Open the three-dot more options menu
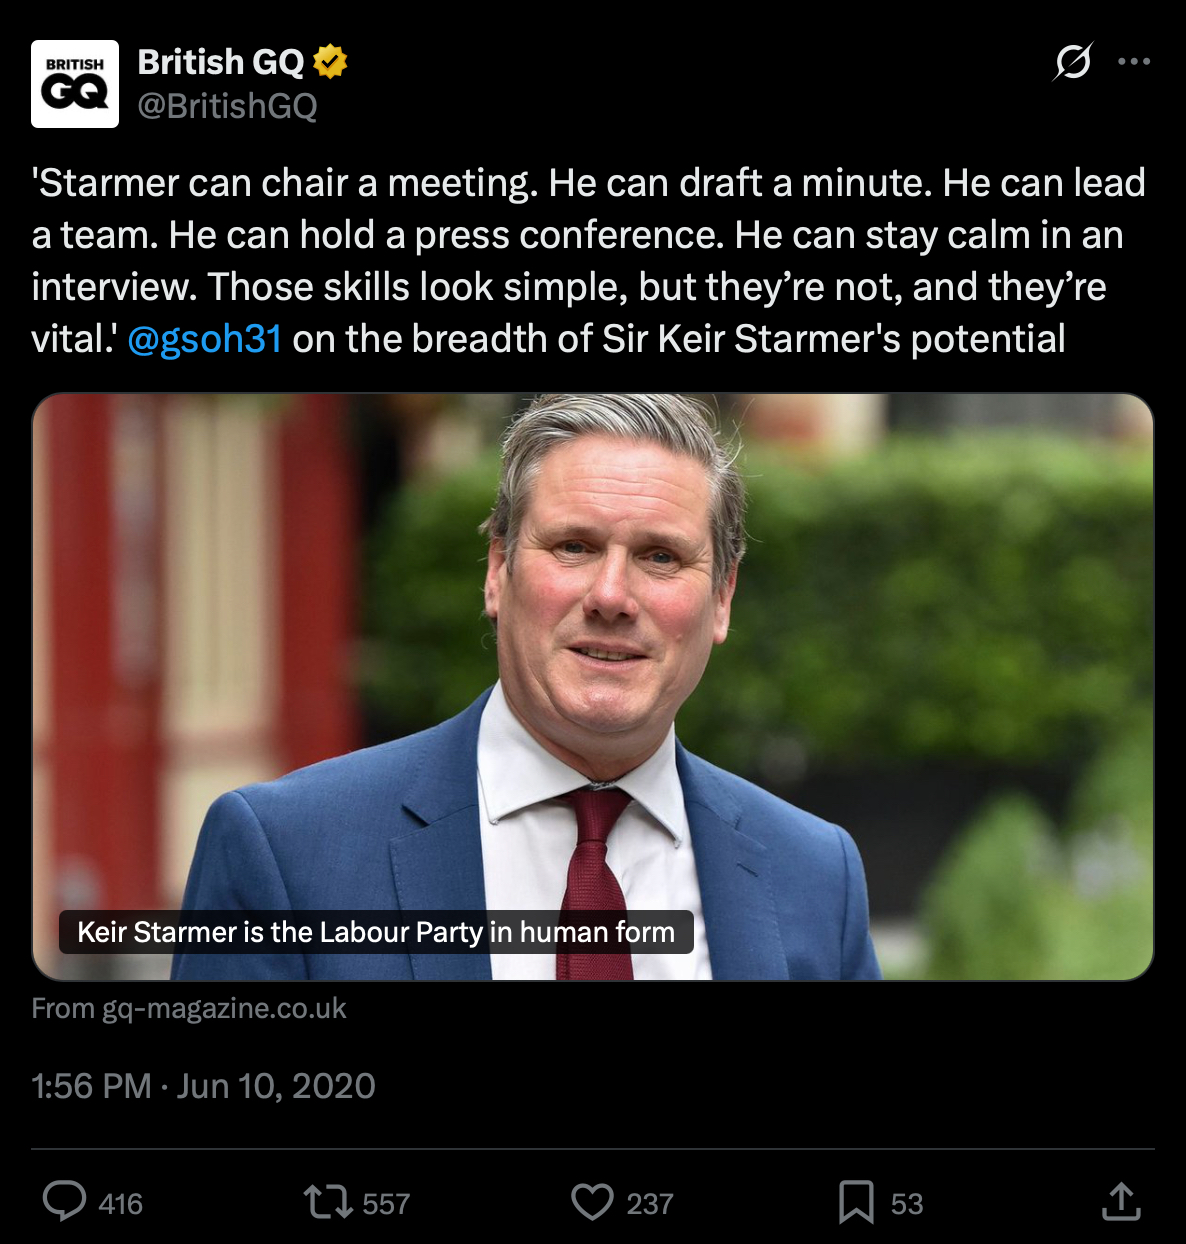This screenshot has height=1244, width=1186. point(1134,62)
